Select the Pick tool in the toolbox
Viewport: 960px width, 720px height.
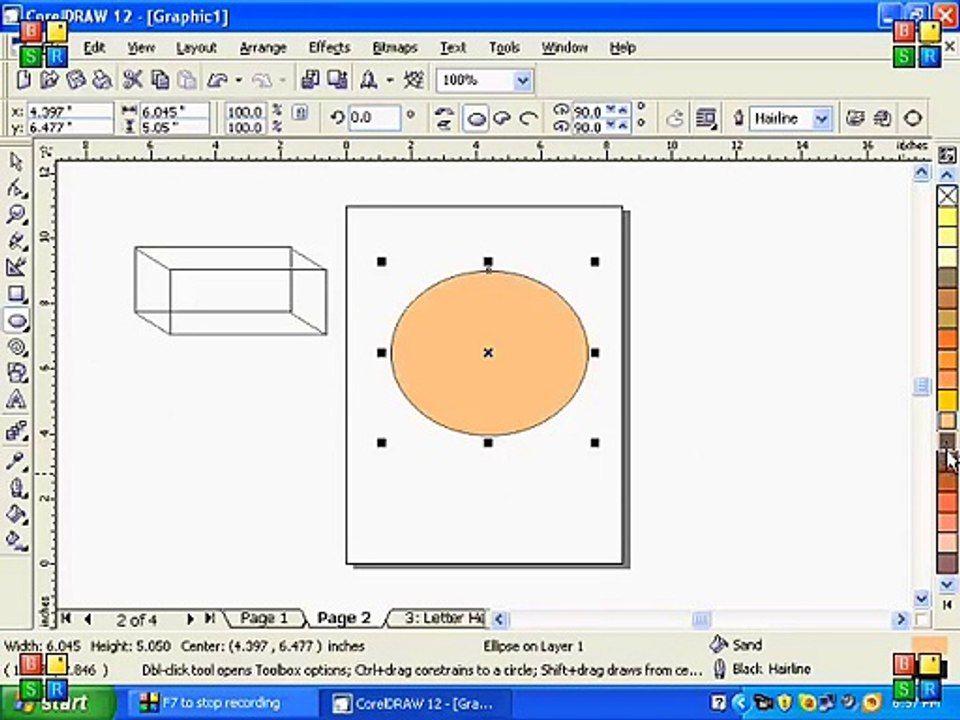pos(17,162)
